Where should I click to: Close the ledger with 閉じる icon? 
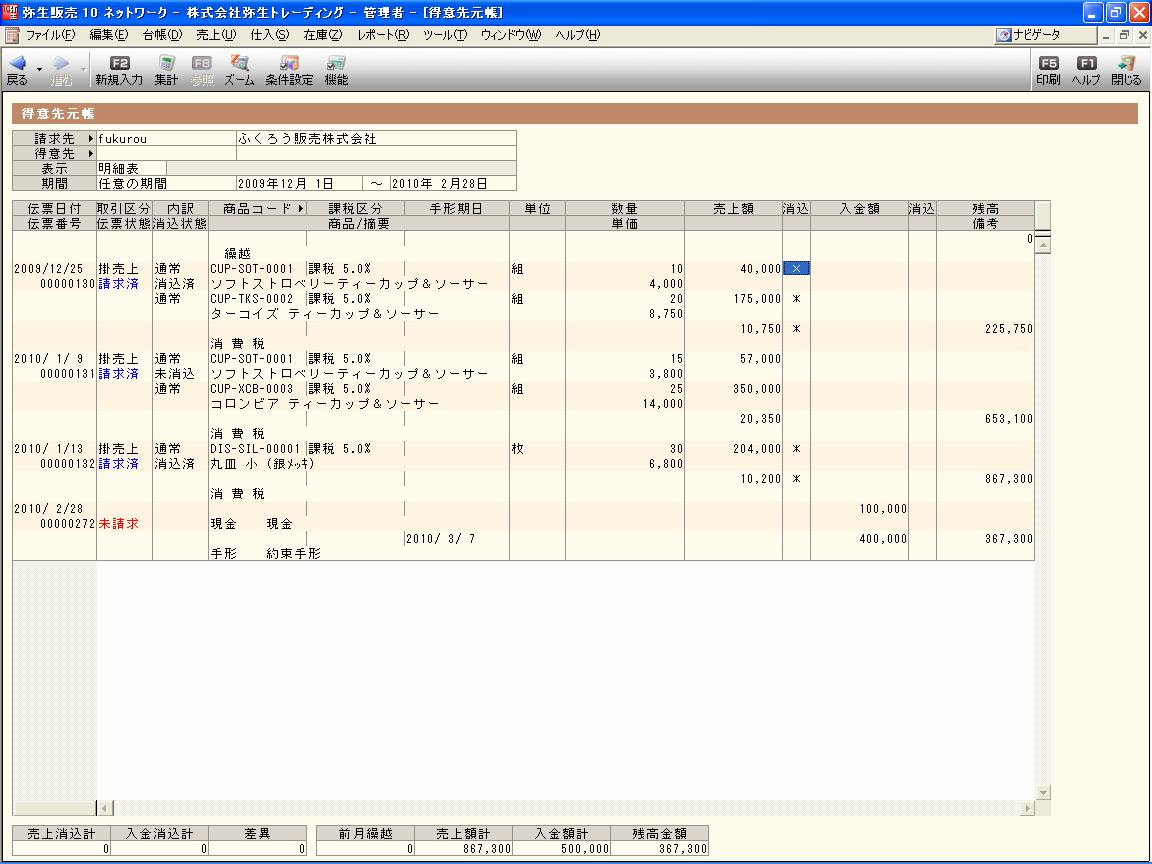(x=1126, y=63)
